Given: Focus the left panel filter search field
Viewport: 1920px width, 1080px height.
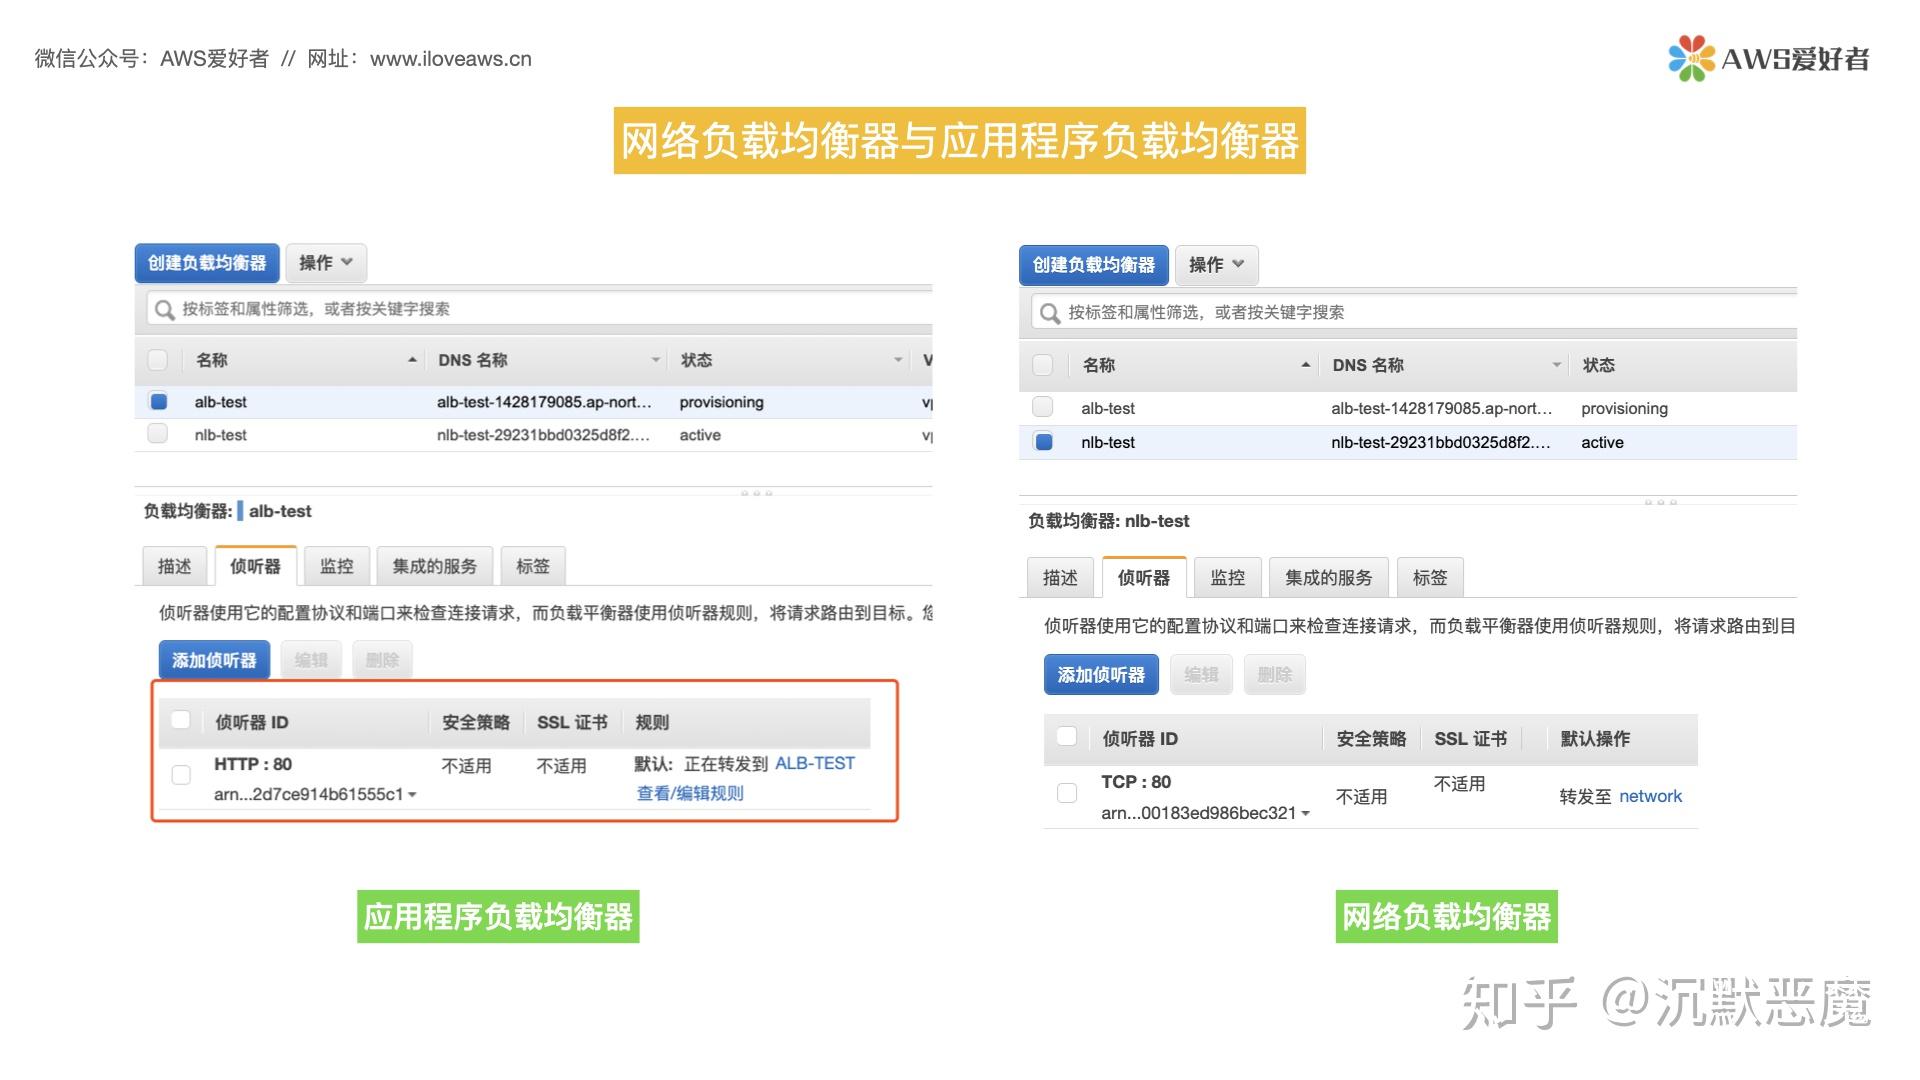Looking at the screenshot, I should tap(540, 309).
